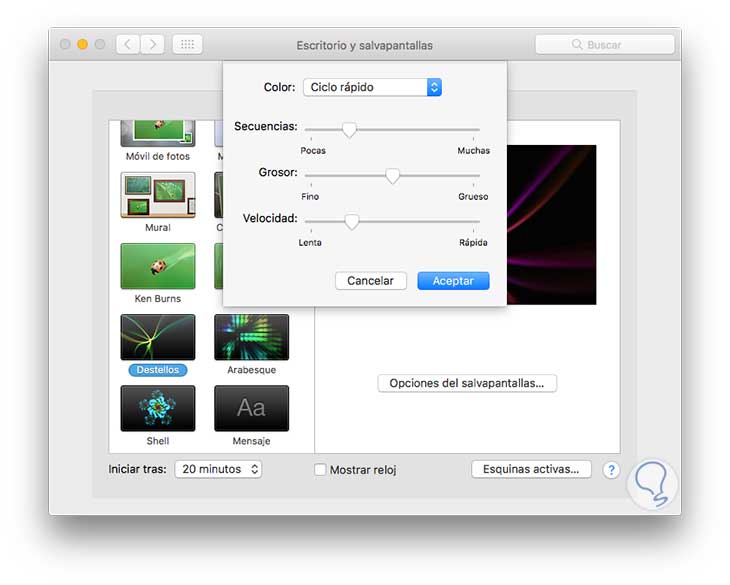Screen dimensions: 730x585
Task: Click the Buscar search field
Action: [x=605, y=45]
